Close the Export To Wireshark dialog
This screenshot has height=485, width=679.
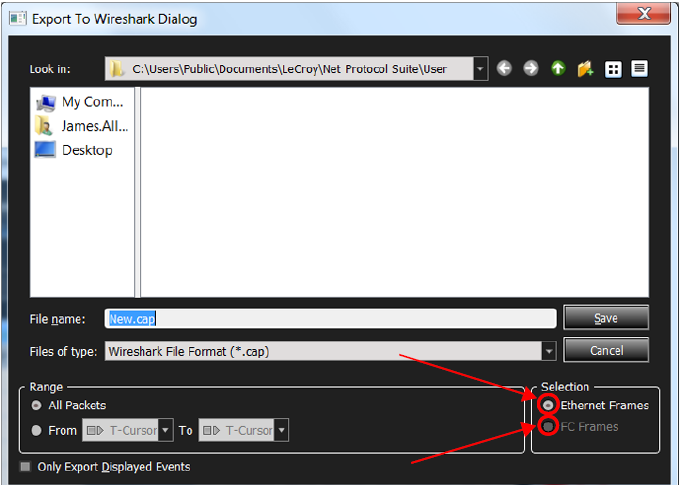tap(644, 13)
